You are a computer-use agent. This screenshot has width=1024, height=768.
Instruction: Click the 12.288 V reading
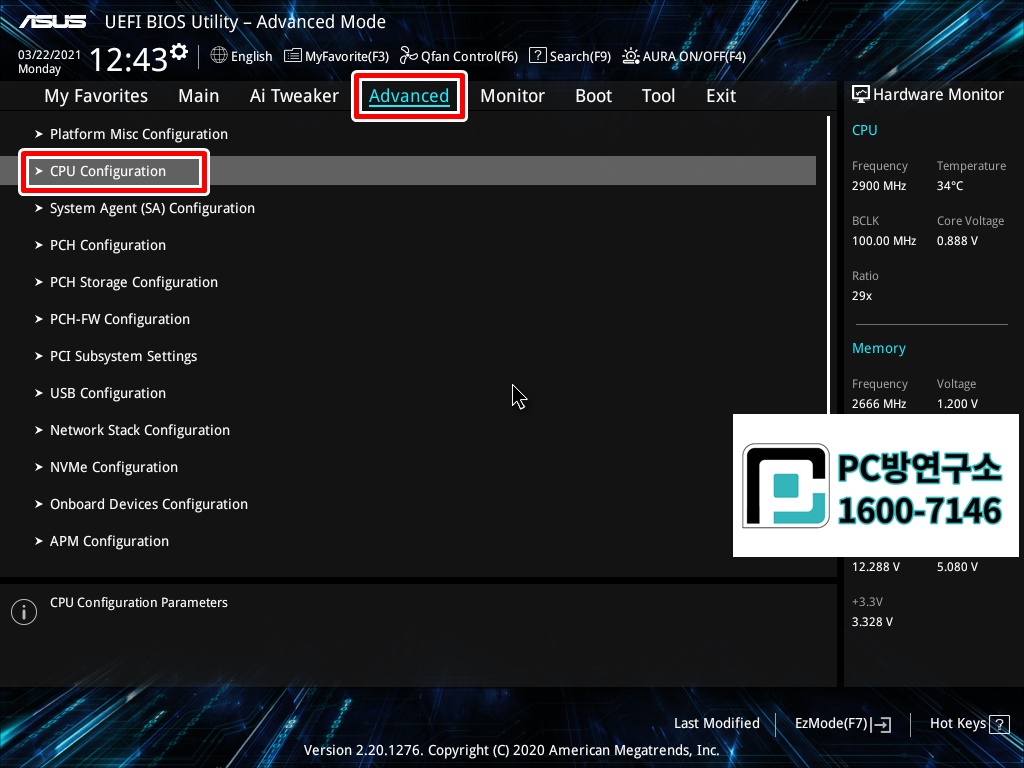click(x=875, y=567)
